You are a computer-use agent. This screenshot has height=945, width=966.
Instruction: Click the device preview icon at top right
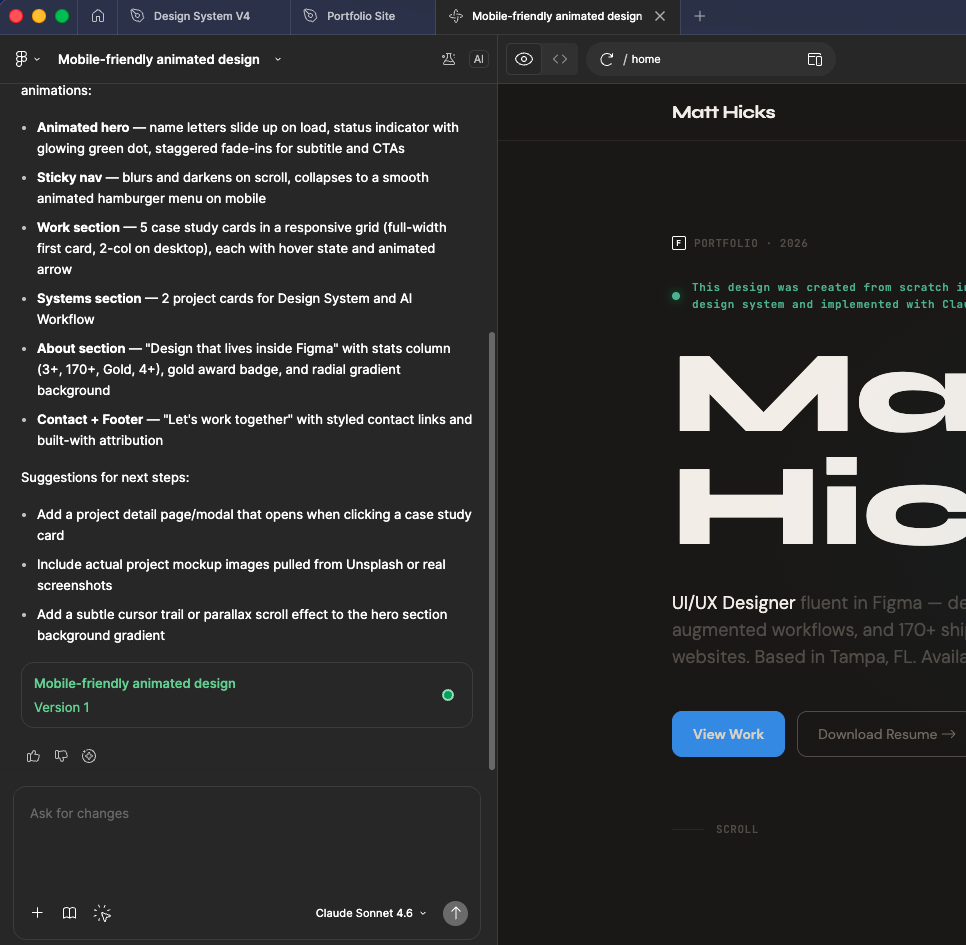pos(815,59)
